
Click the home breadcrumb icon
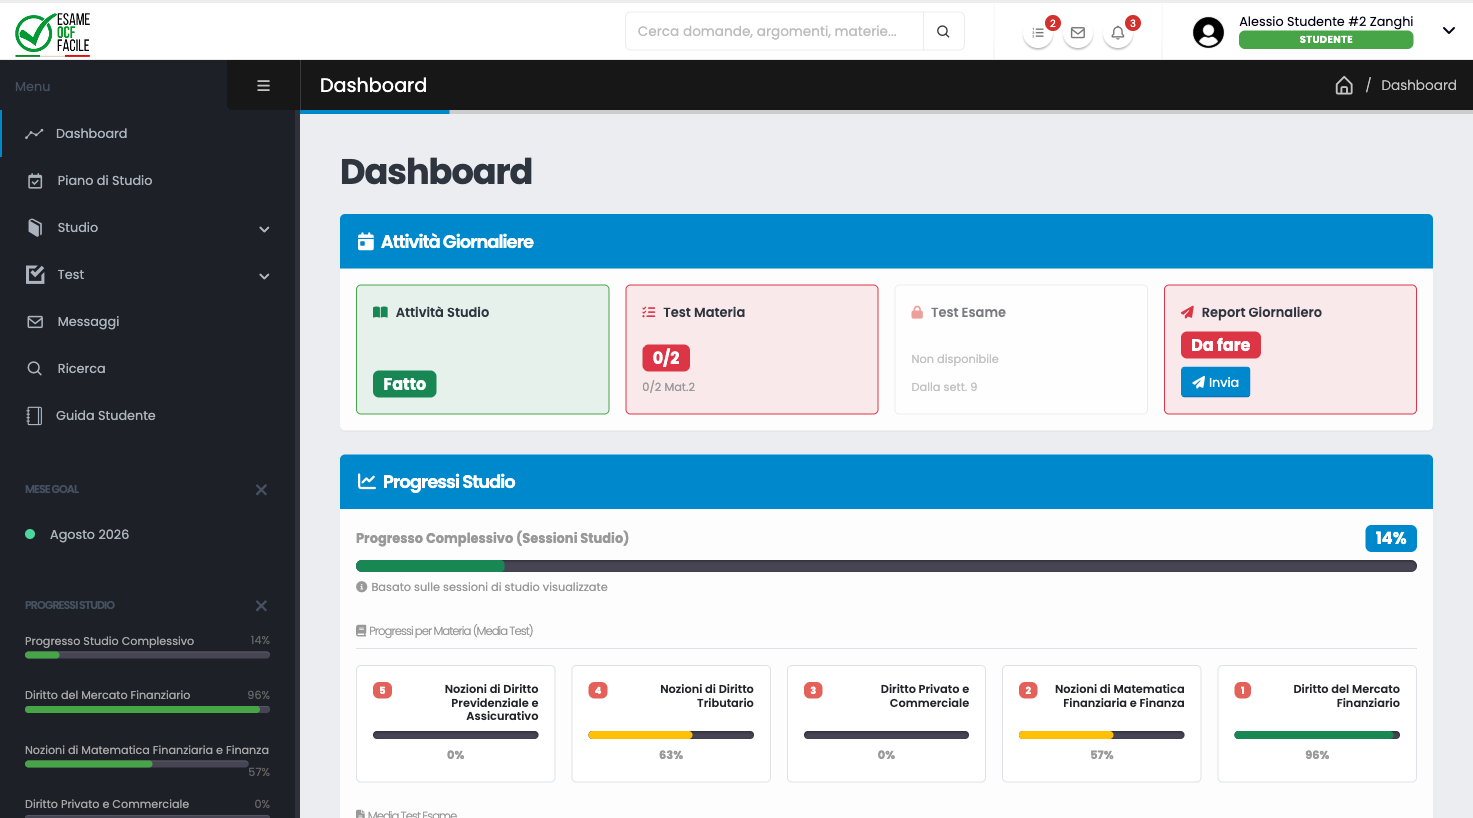click(1343, 85)
